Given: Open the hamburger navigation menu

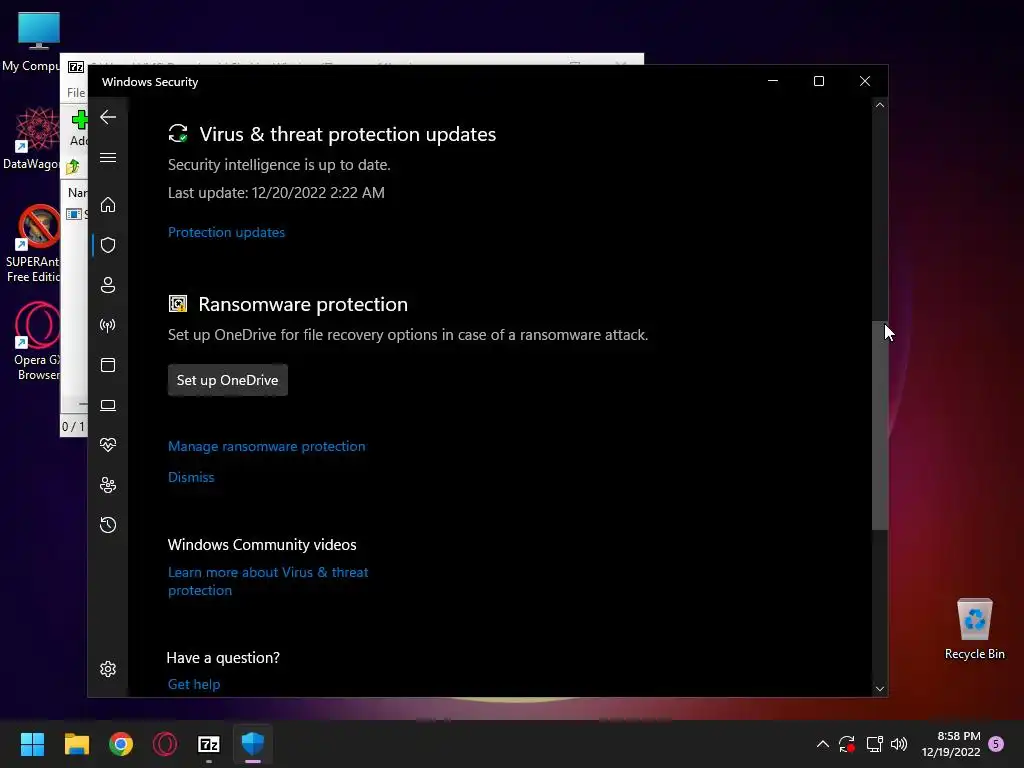Looking at the screenshot, I should click(x=108, y=157).
